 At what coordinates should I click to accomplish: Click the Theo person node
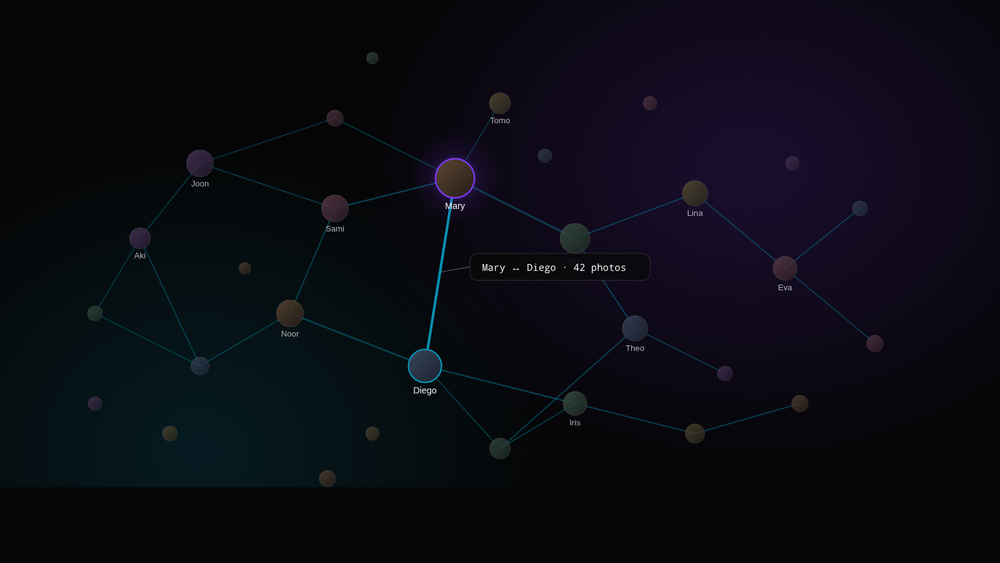point(635,328)
